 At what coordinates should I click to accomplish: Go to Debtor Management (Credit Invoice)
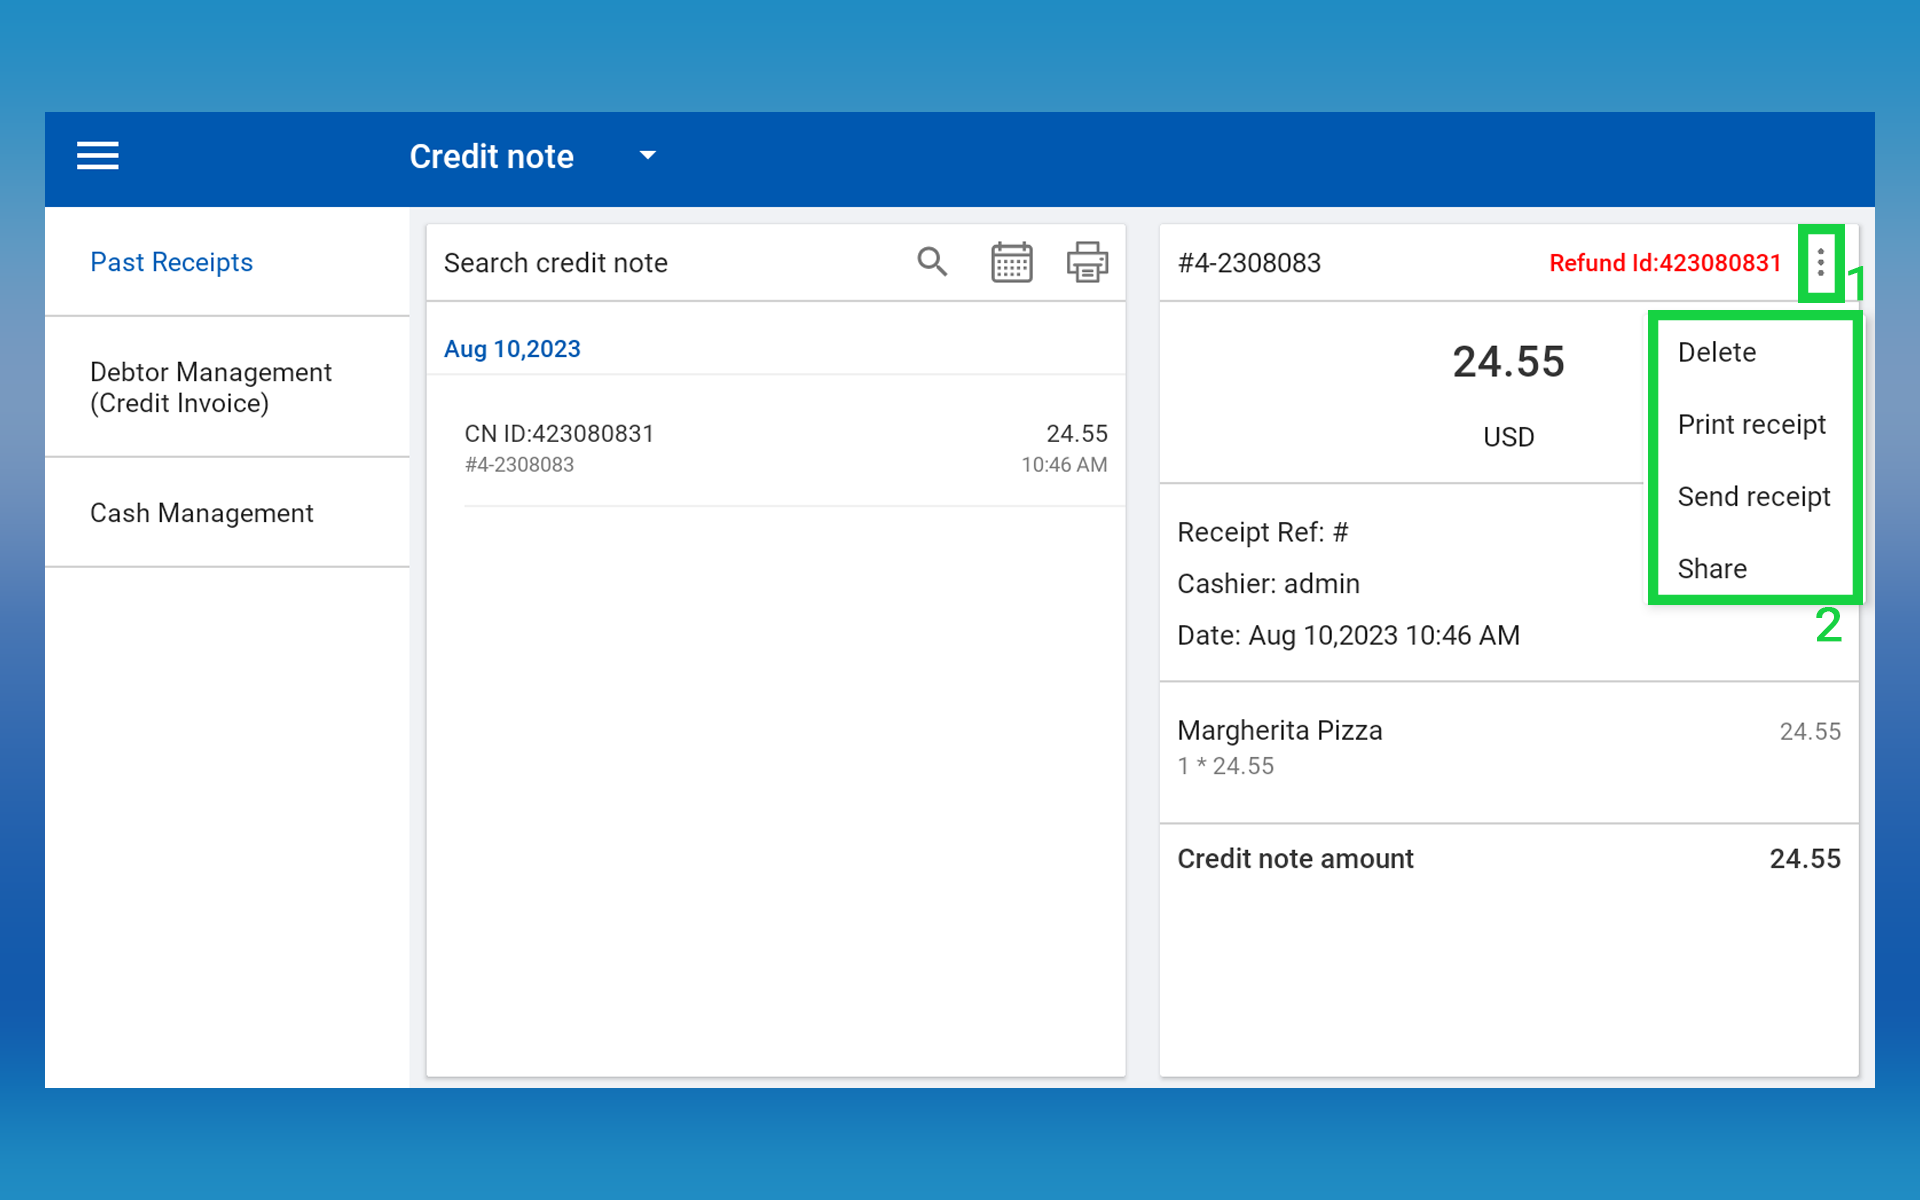click(x=210, y=387)
